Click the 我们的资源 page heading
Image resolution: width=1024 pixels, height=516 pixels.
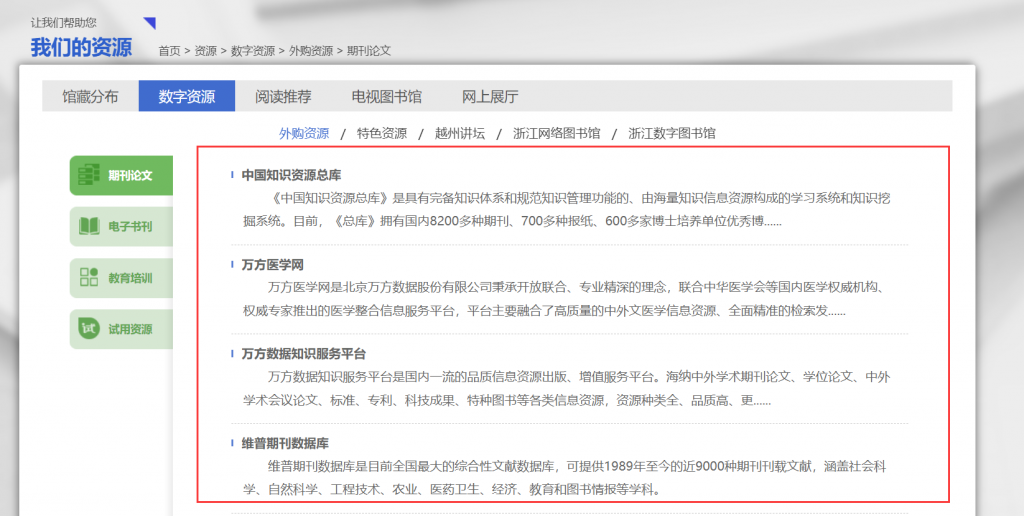(81, 48)
